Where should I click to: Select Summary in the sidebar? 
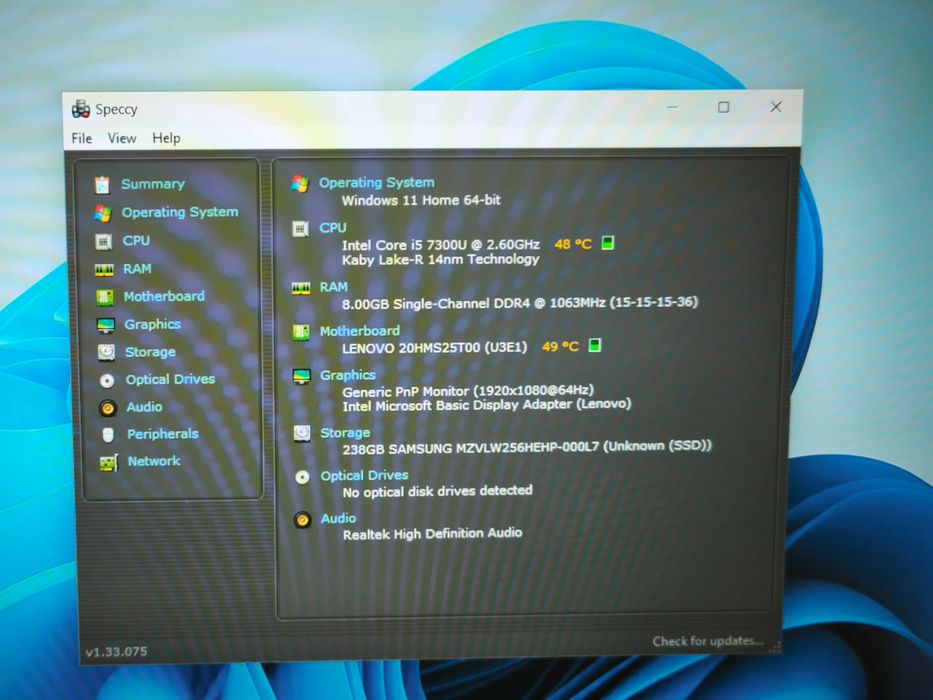153,184
